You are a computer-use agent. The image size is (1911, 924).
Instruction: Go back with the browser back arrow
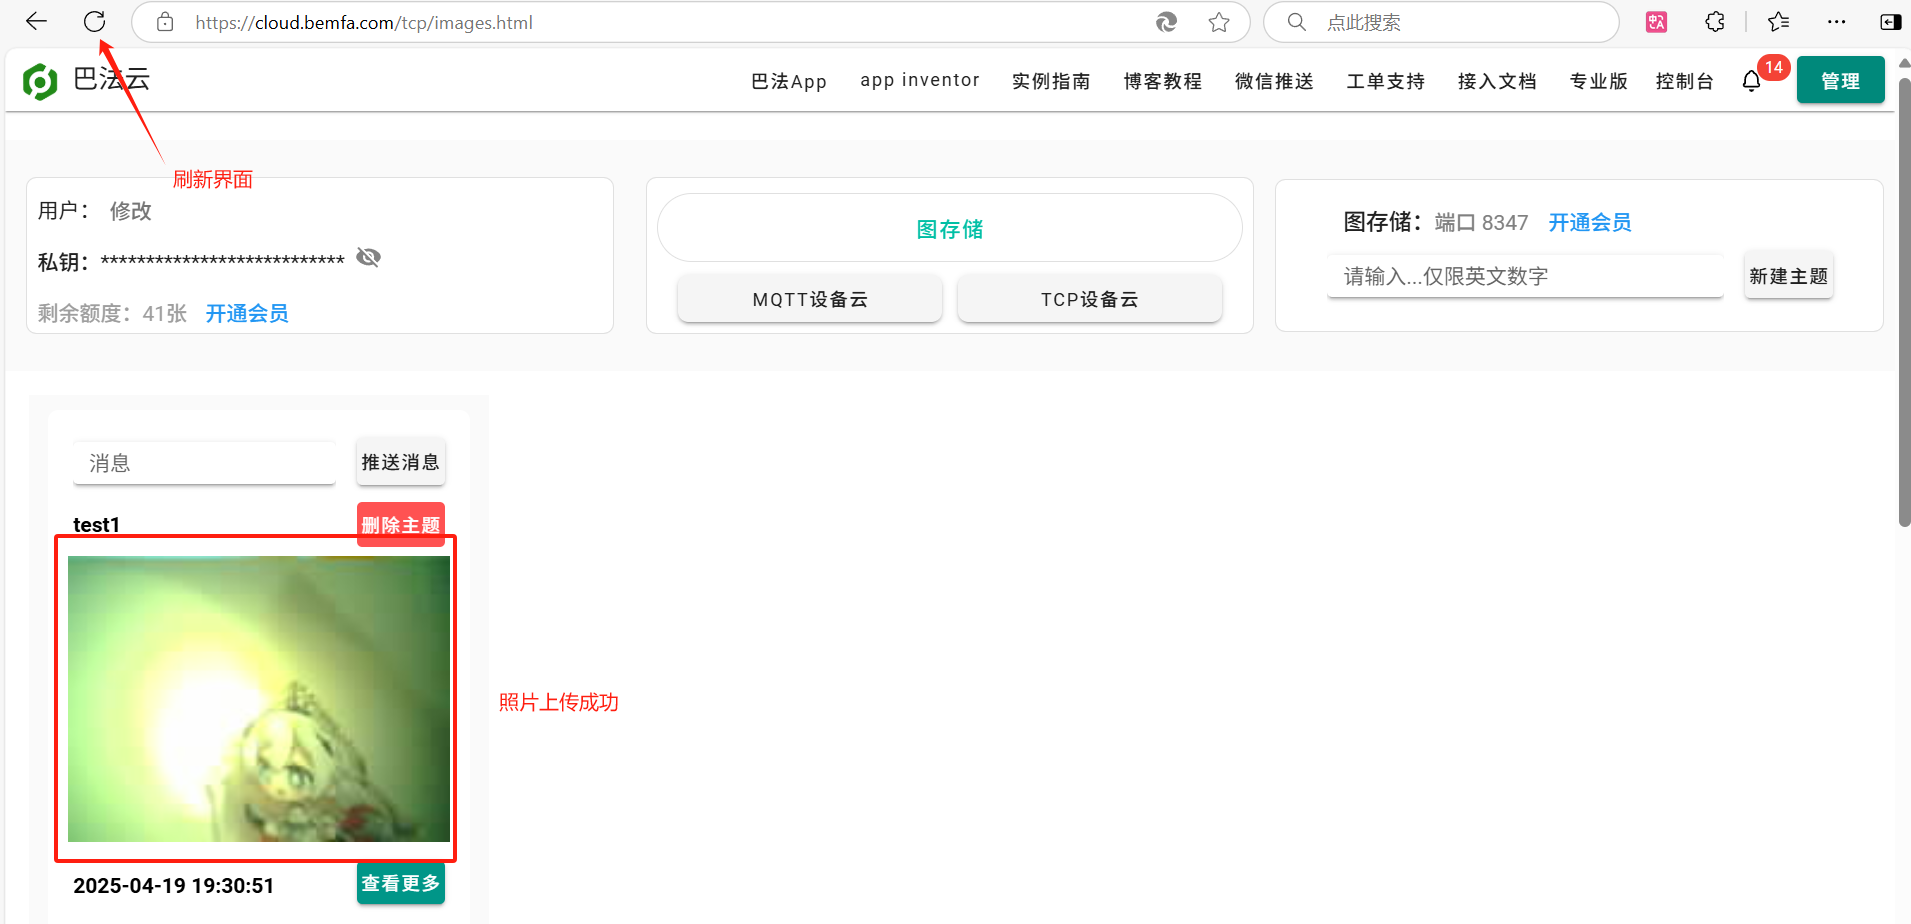[x=37, y=22]
